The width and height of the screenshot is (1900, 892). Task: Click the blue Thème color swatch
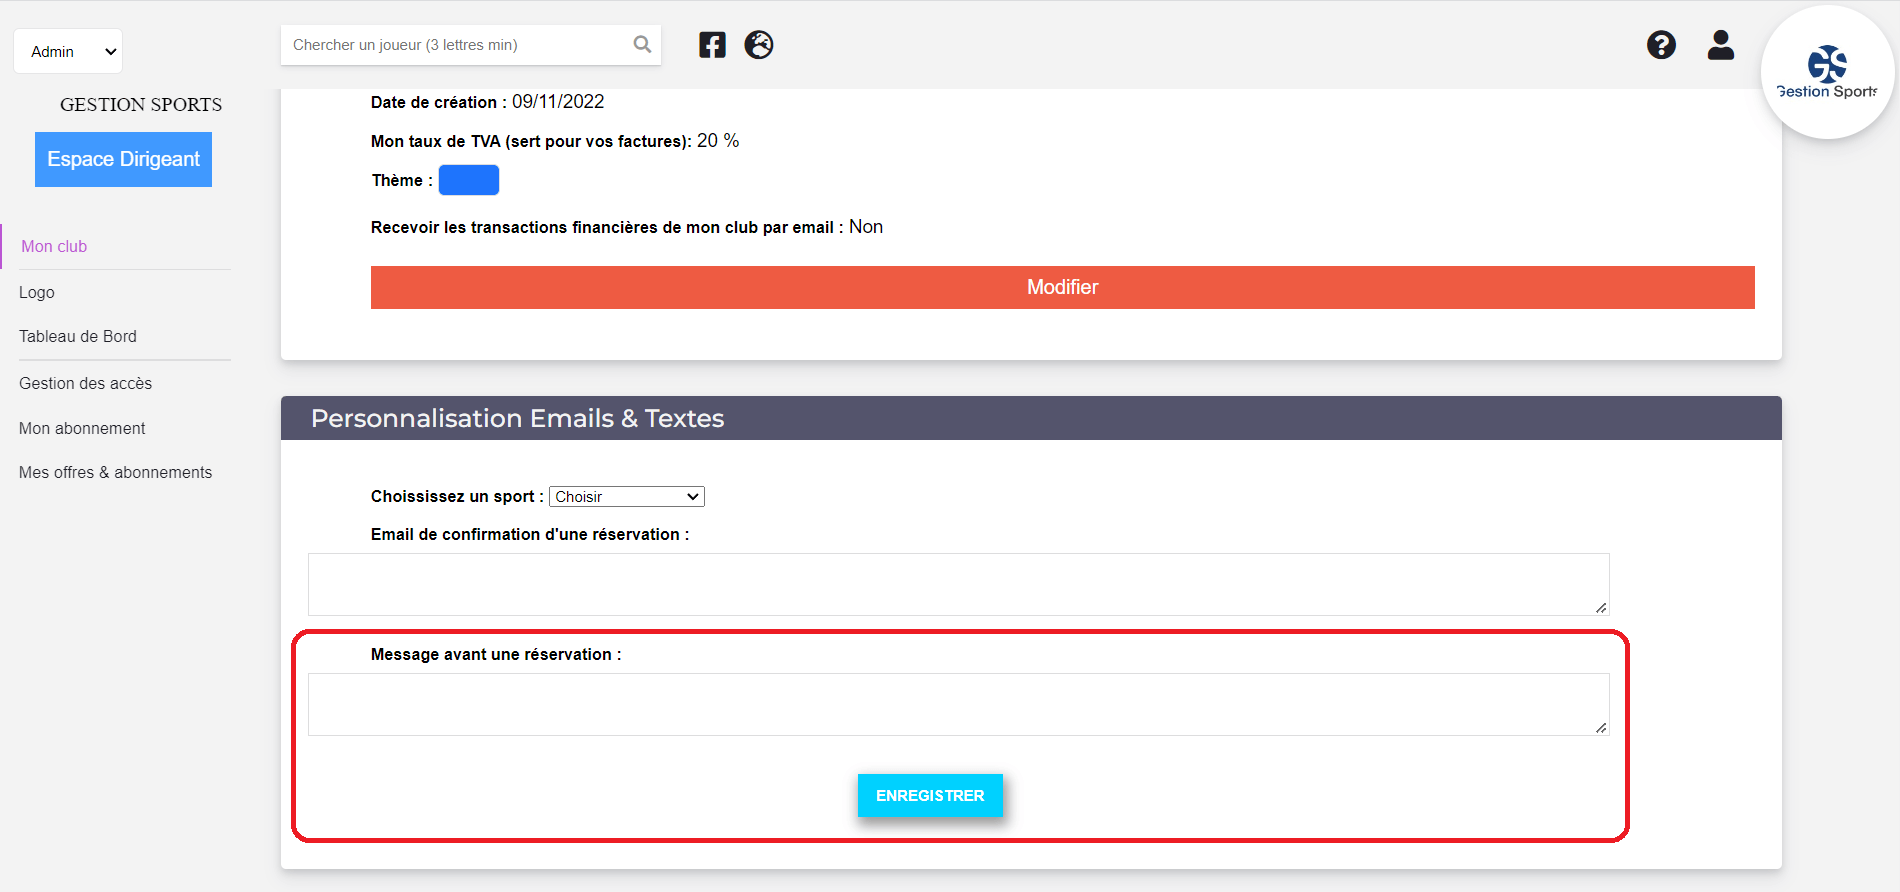(469, 180)
